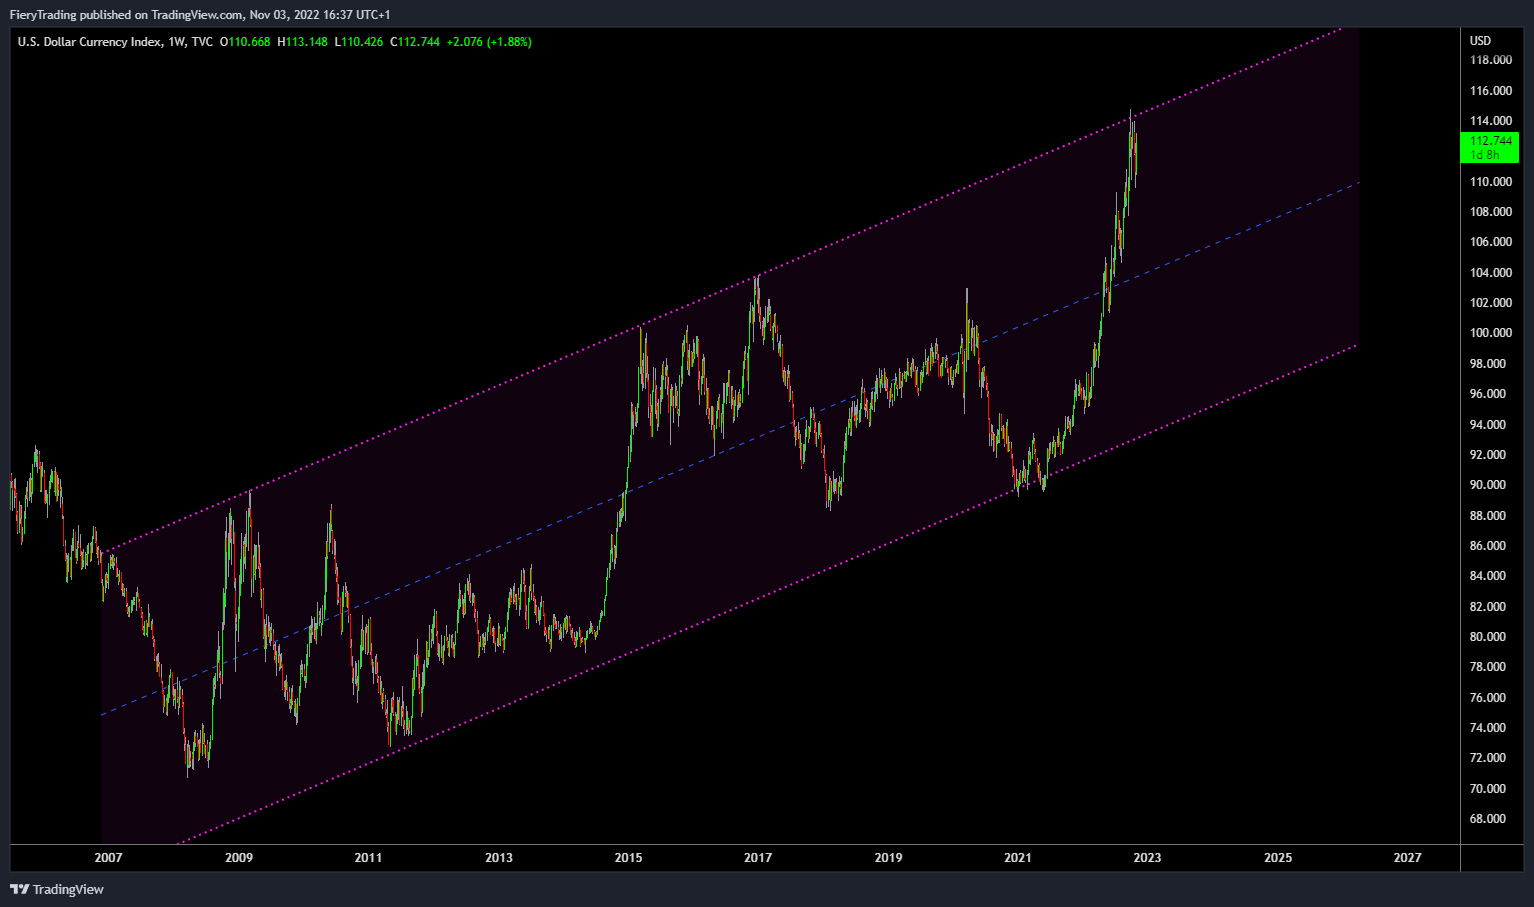1534x907 pixels.
Task: Click the 104.000 price axis label
Action: [x=1490, y=273]
